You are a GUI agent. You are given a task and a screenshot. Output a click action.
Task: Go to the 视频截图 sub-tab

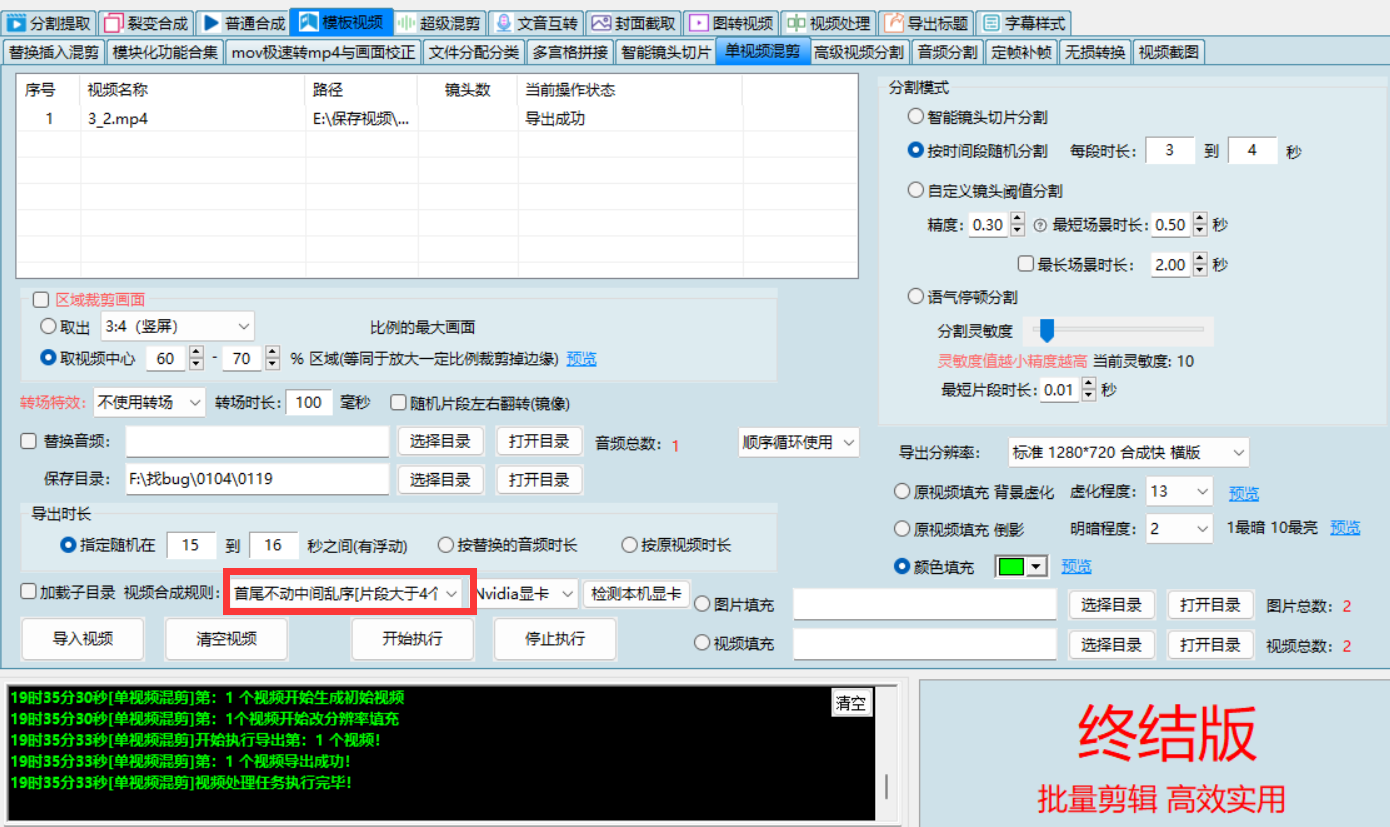point(1168,52)
